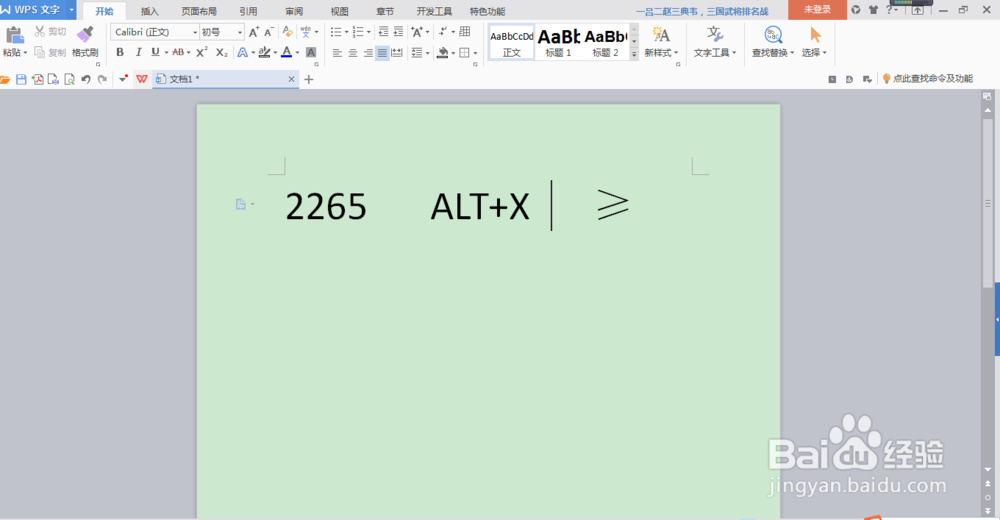The width and height of the screenshot is (1000, 520).
Task: Apply the 标题 2 heading style
Action: click(x=605, y=43)
